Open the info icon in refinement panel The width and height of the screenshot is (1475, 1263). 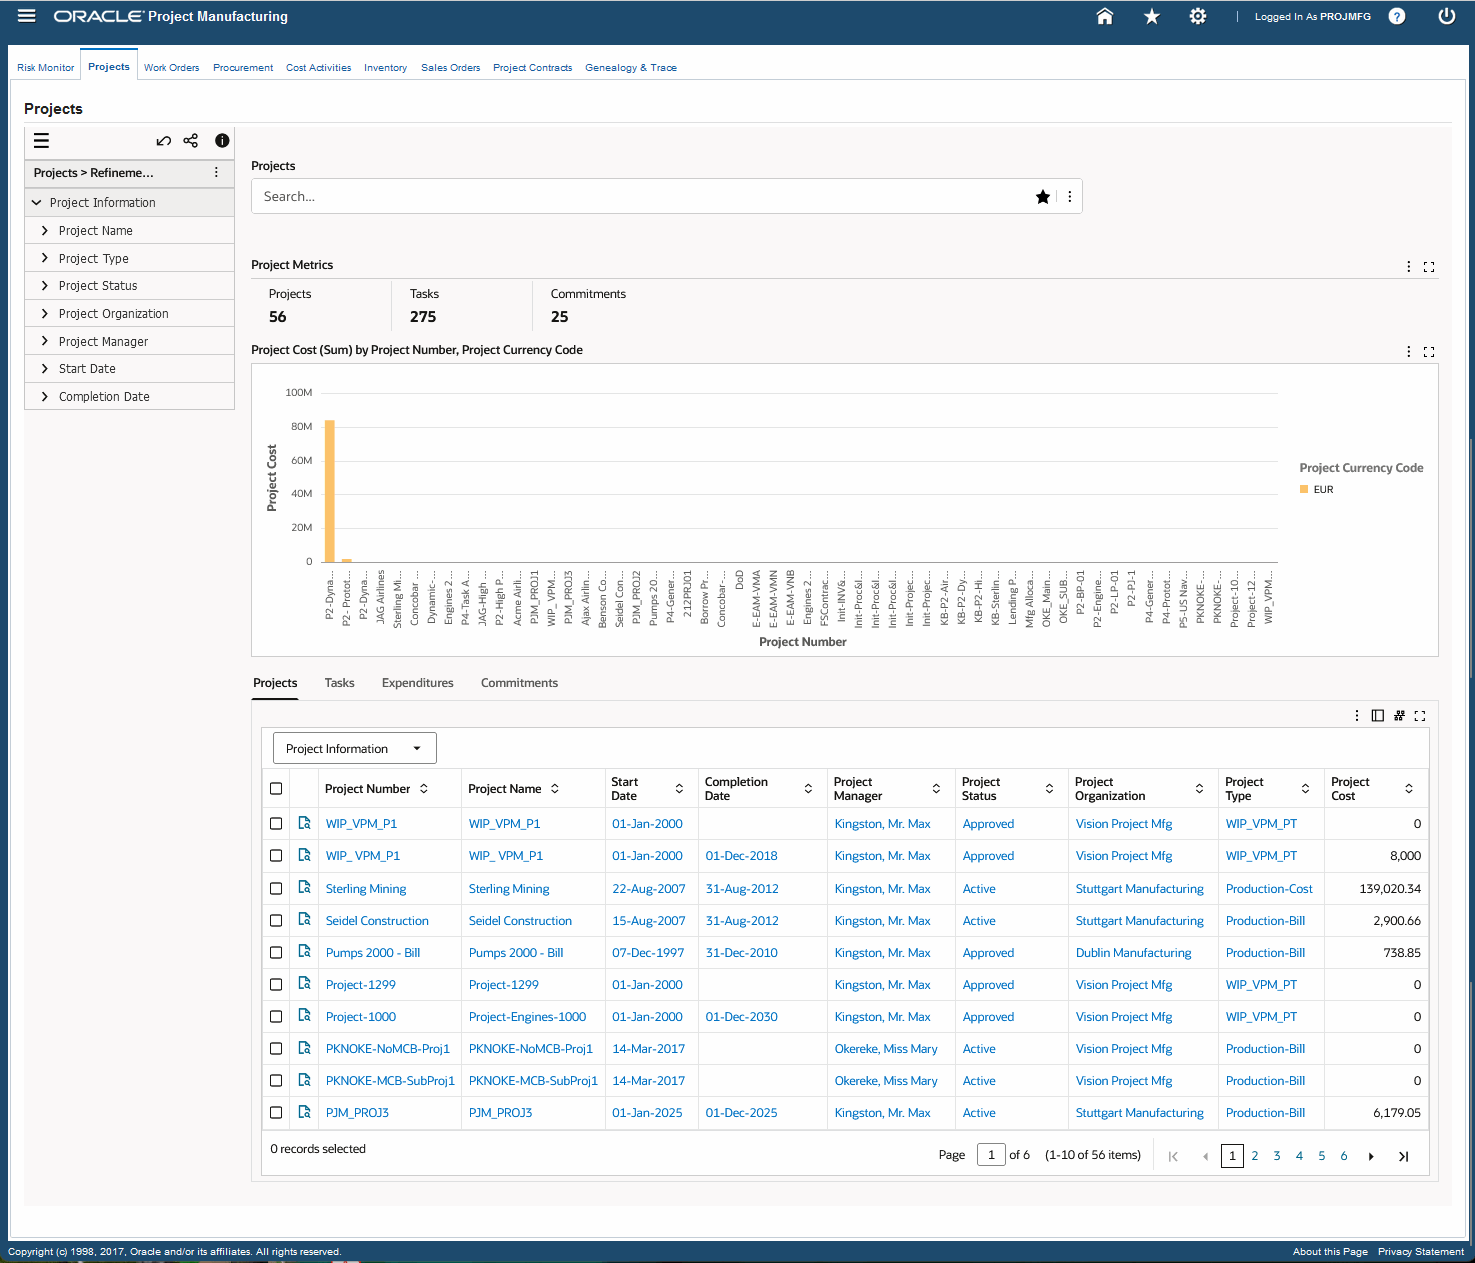(x=222, y=141)
